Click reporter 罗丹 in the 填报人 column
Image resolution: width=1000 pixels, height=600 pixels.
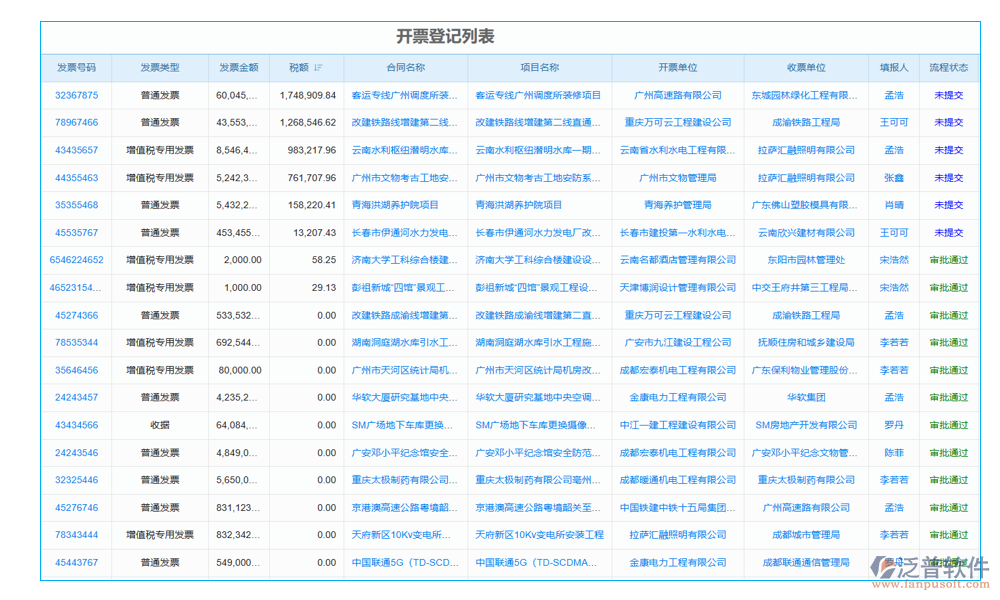[x=893, y=425]
